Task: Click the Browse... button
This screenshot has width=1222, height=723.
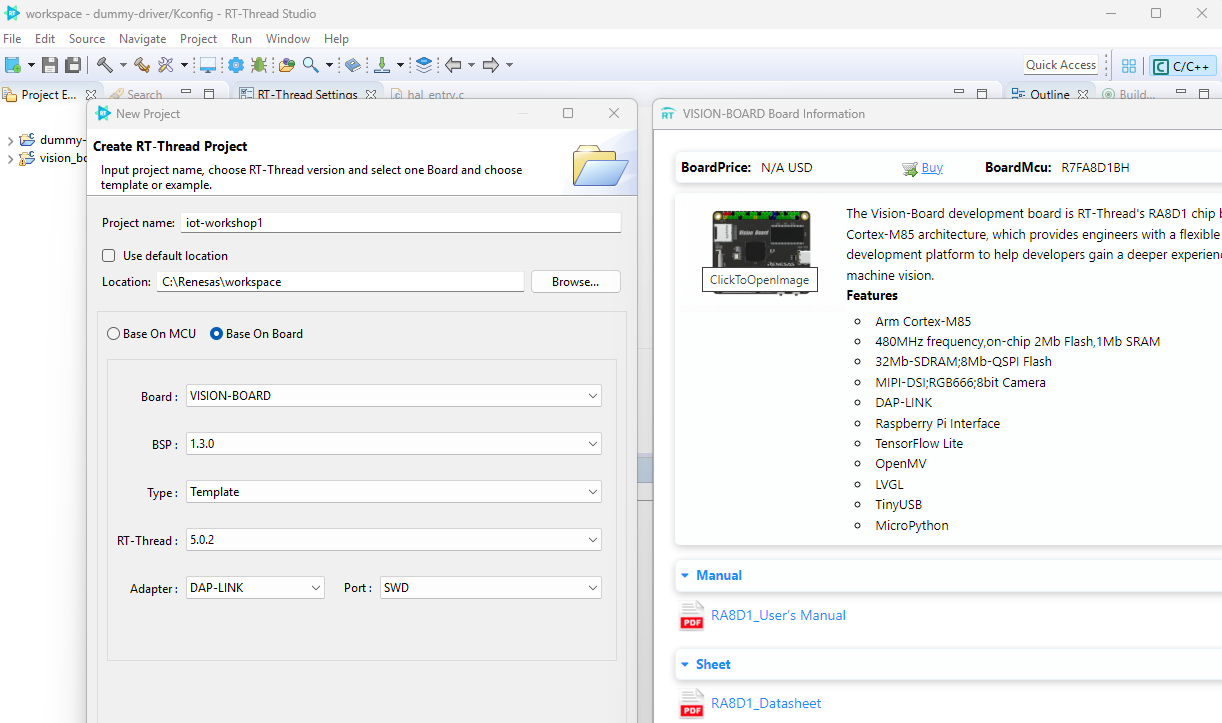Action: 575,282
